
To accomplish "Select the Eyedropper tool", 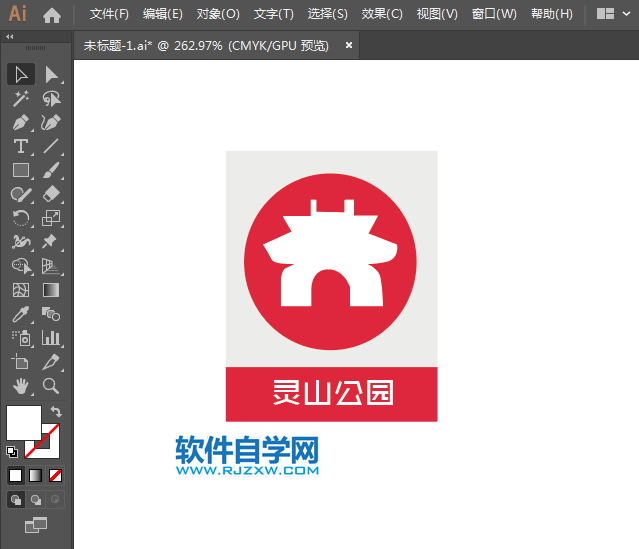I will [21, 314].
